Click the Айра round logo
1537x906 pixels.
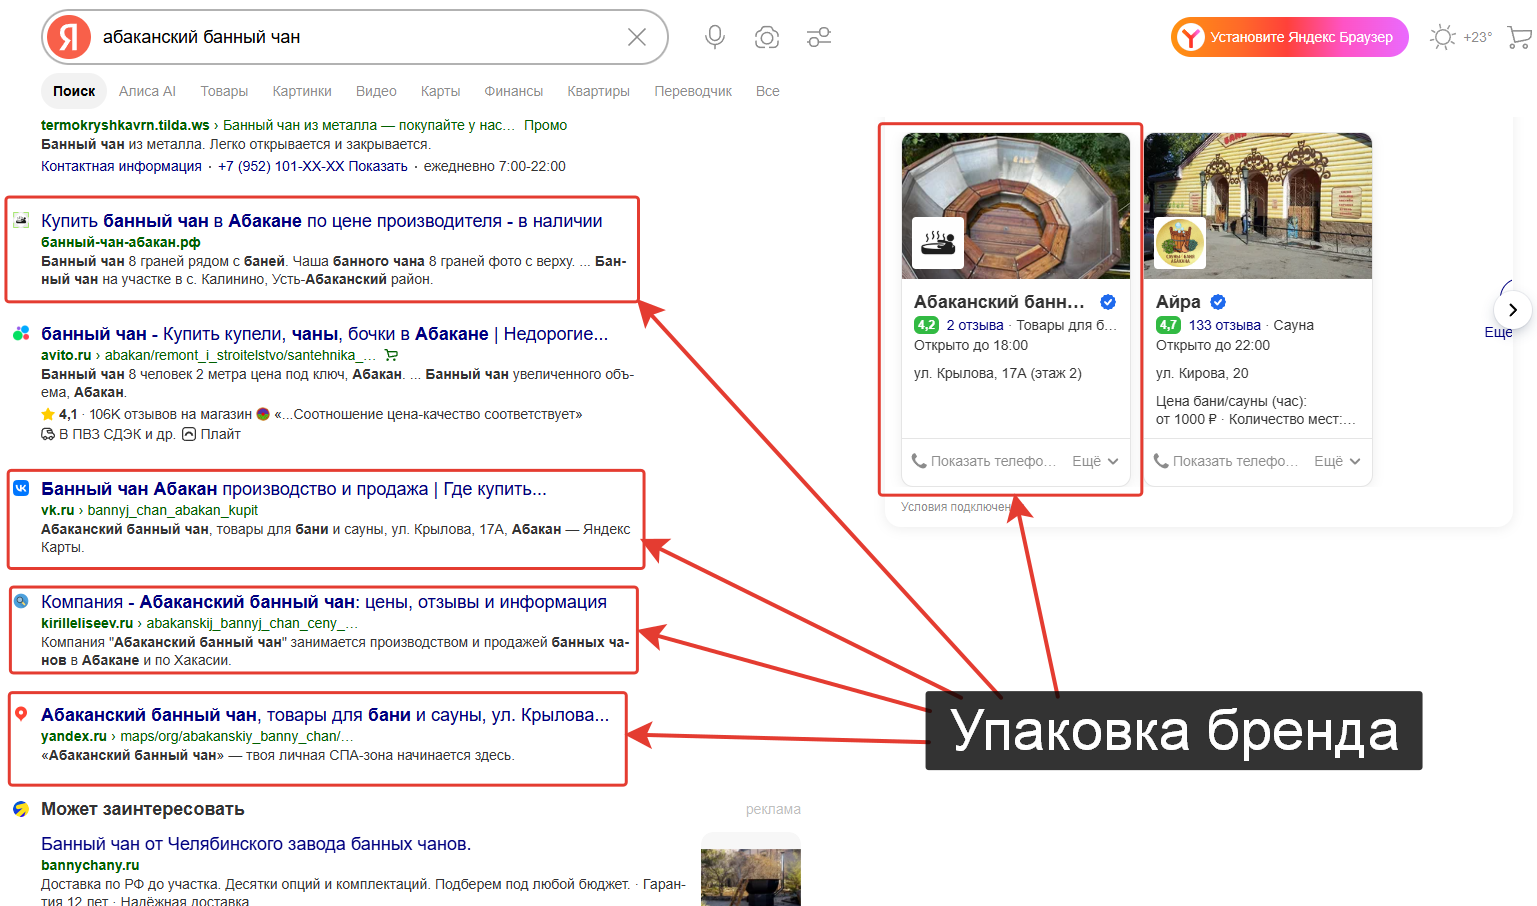click(1180, 243)
